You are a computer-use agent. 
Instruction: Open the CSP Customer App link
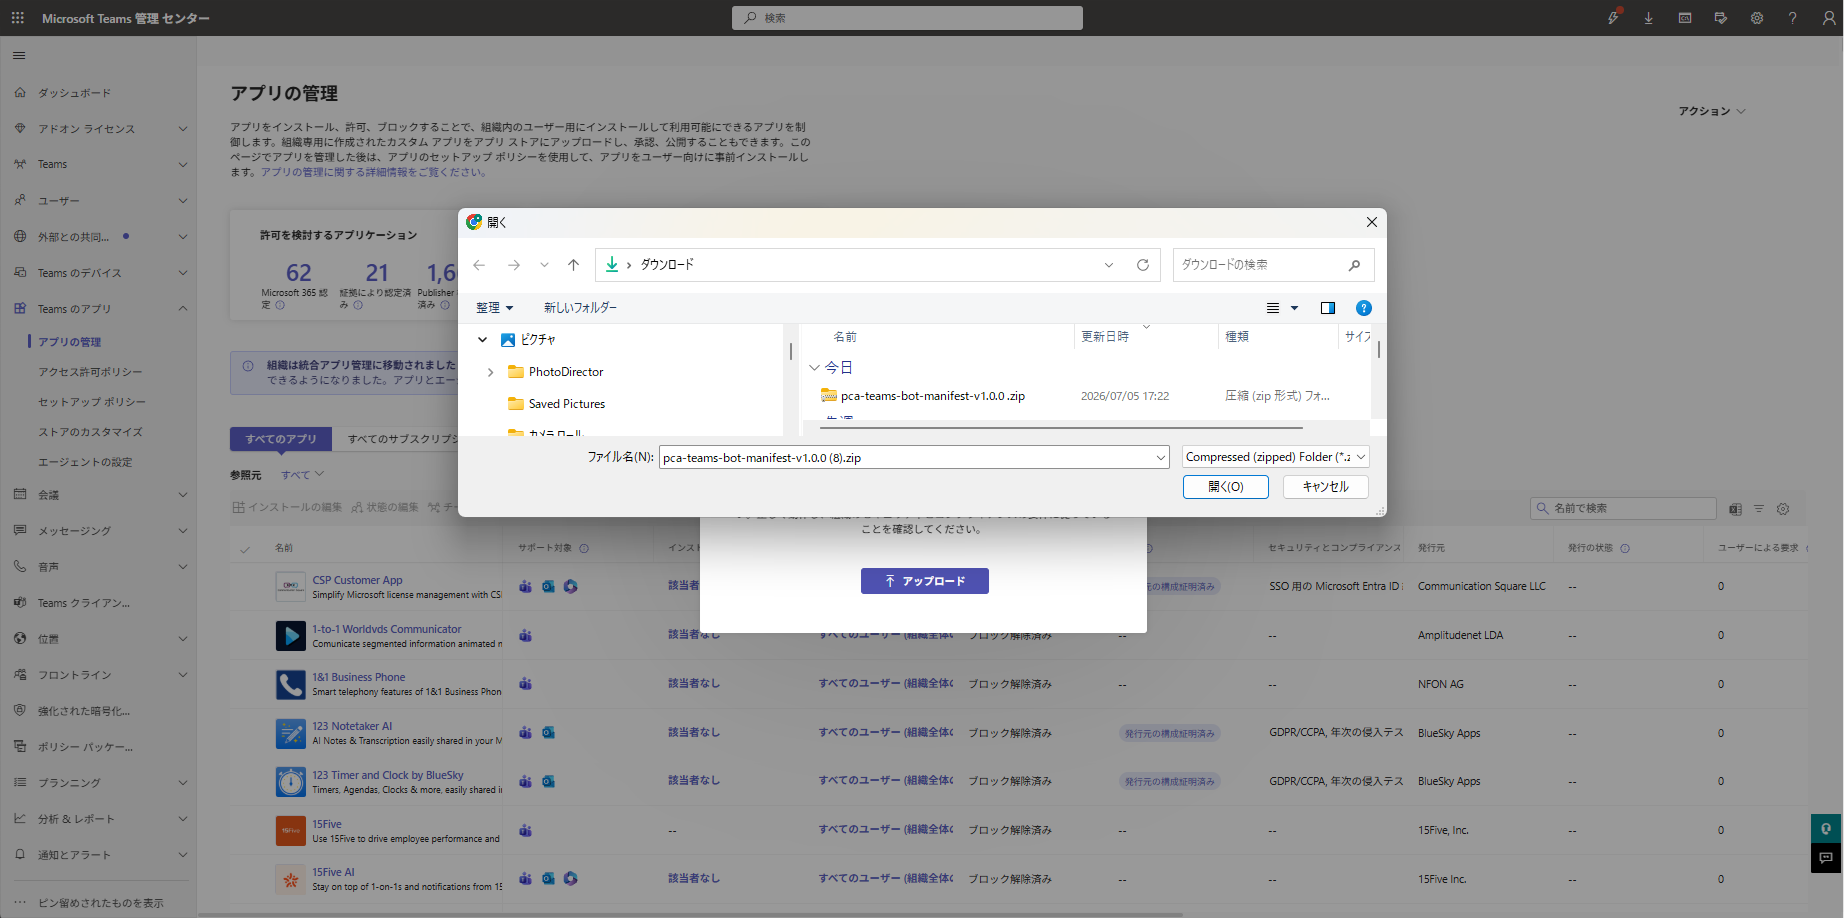pos(357,580)
